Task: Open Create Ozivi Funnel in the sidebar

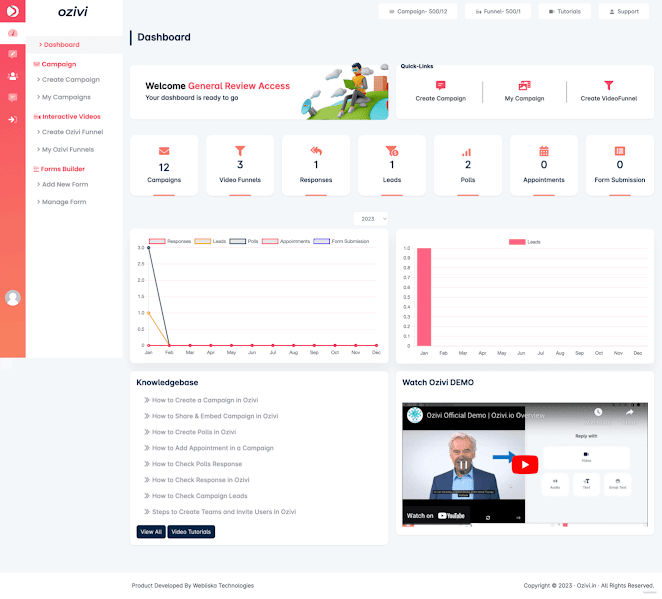Action: click(70, 132)
